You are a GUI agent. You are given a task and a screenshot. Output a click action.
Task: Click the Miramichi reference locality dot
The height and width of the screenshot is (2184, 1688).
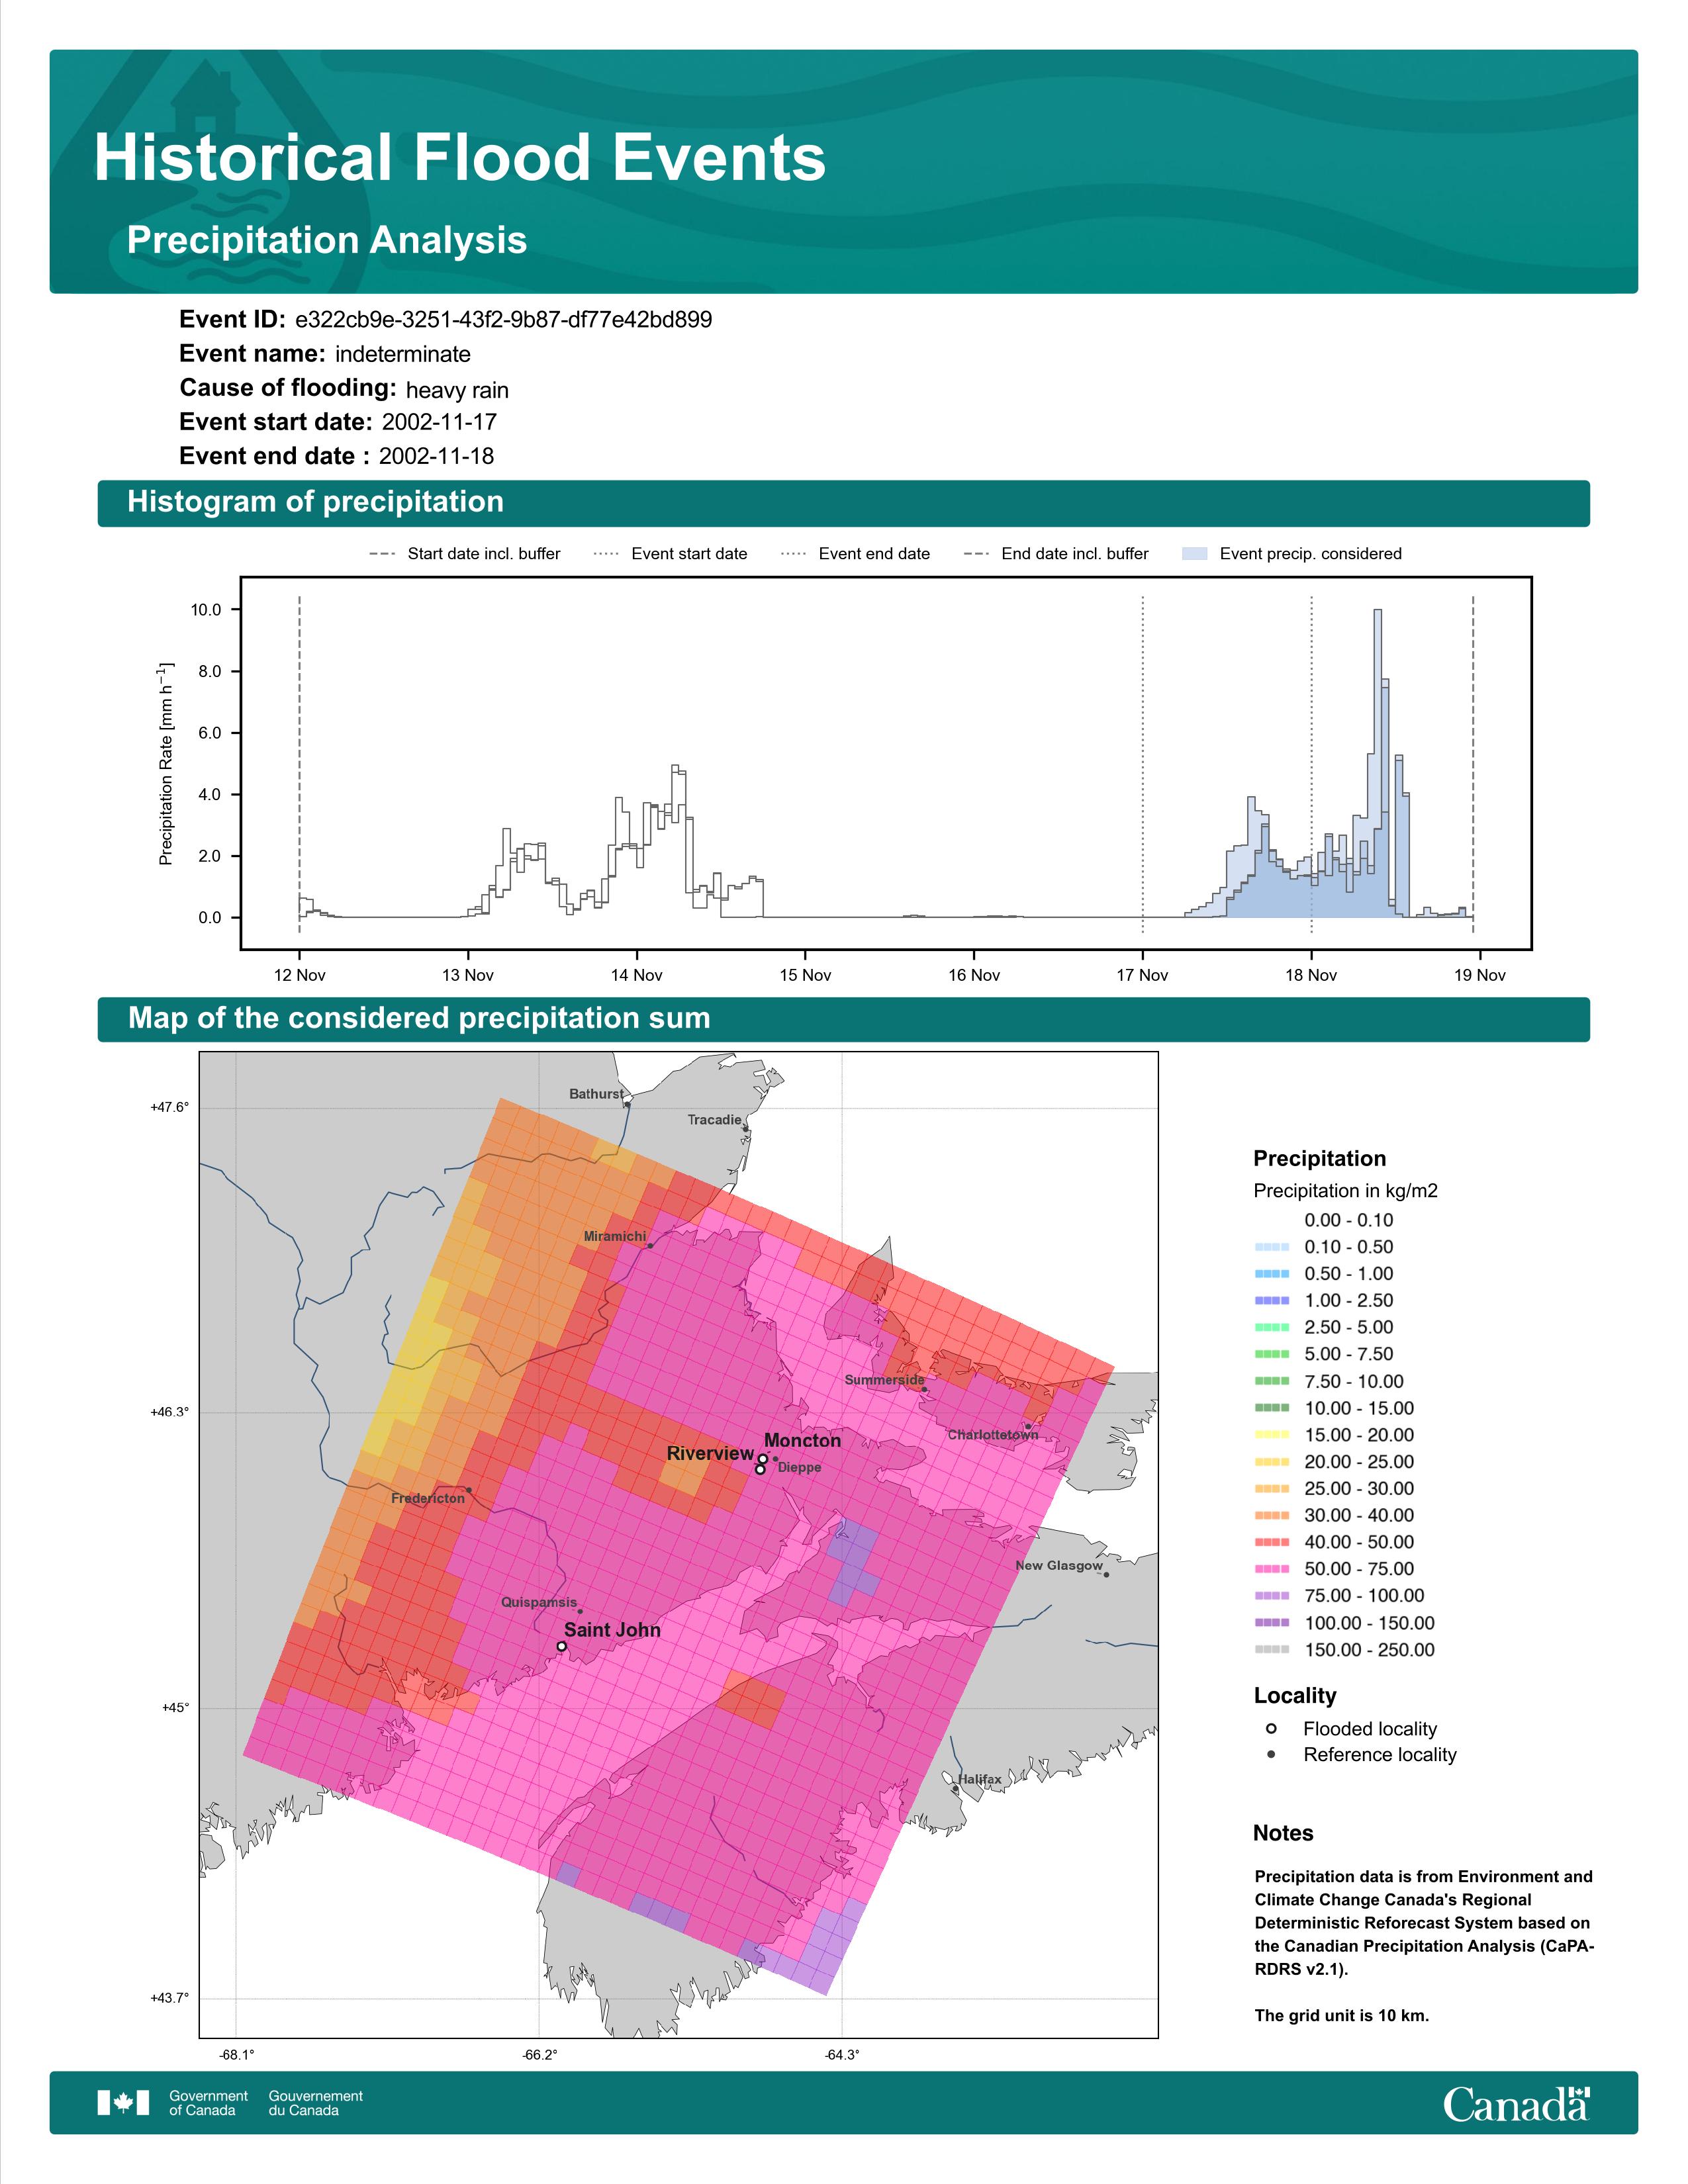click(x=650, y=1246)
